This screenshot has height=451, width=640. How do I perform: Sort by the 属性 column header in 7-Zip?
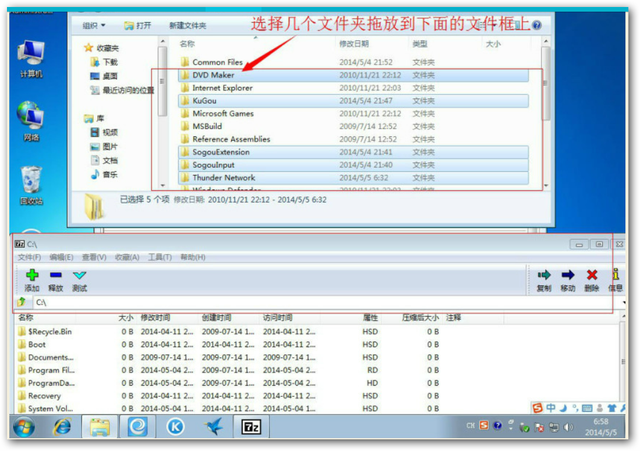[370, 318]
